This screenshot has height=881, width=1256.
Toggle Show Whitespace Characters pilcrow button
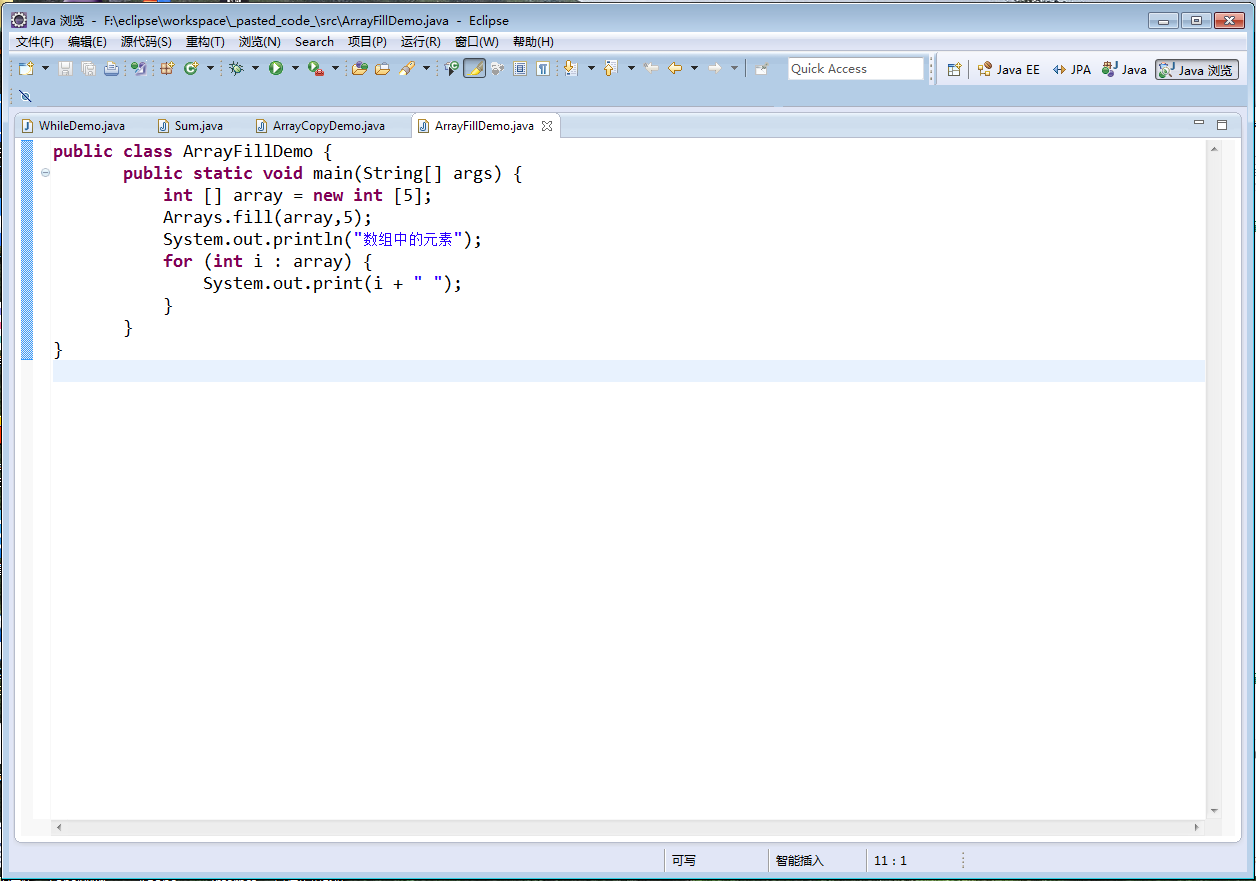(542, 68)
